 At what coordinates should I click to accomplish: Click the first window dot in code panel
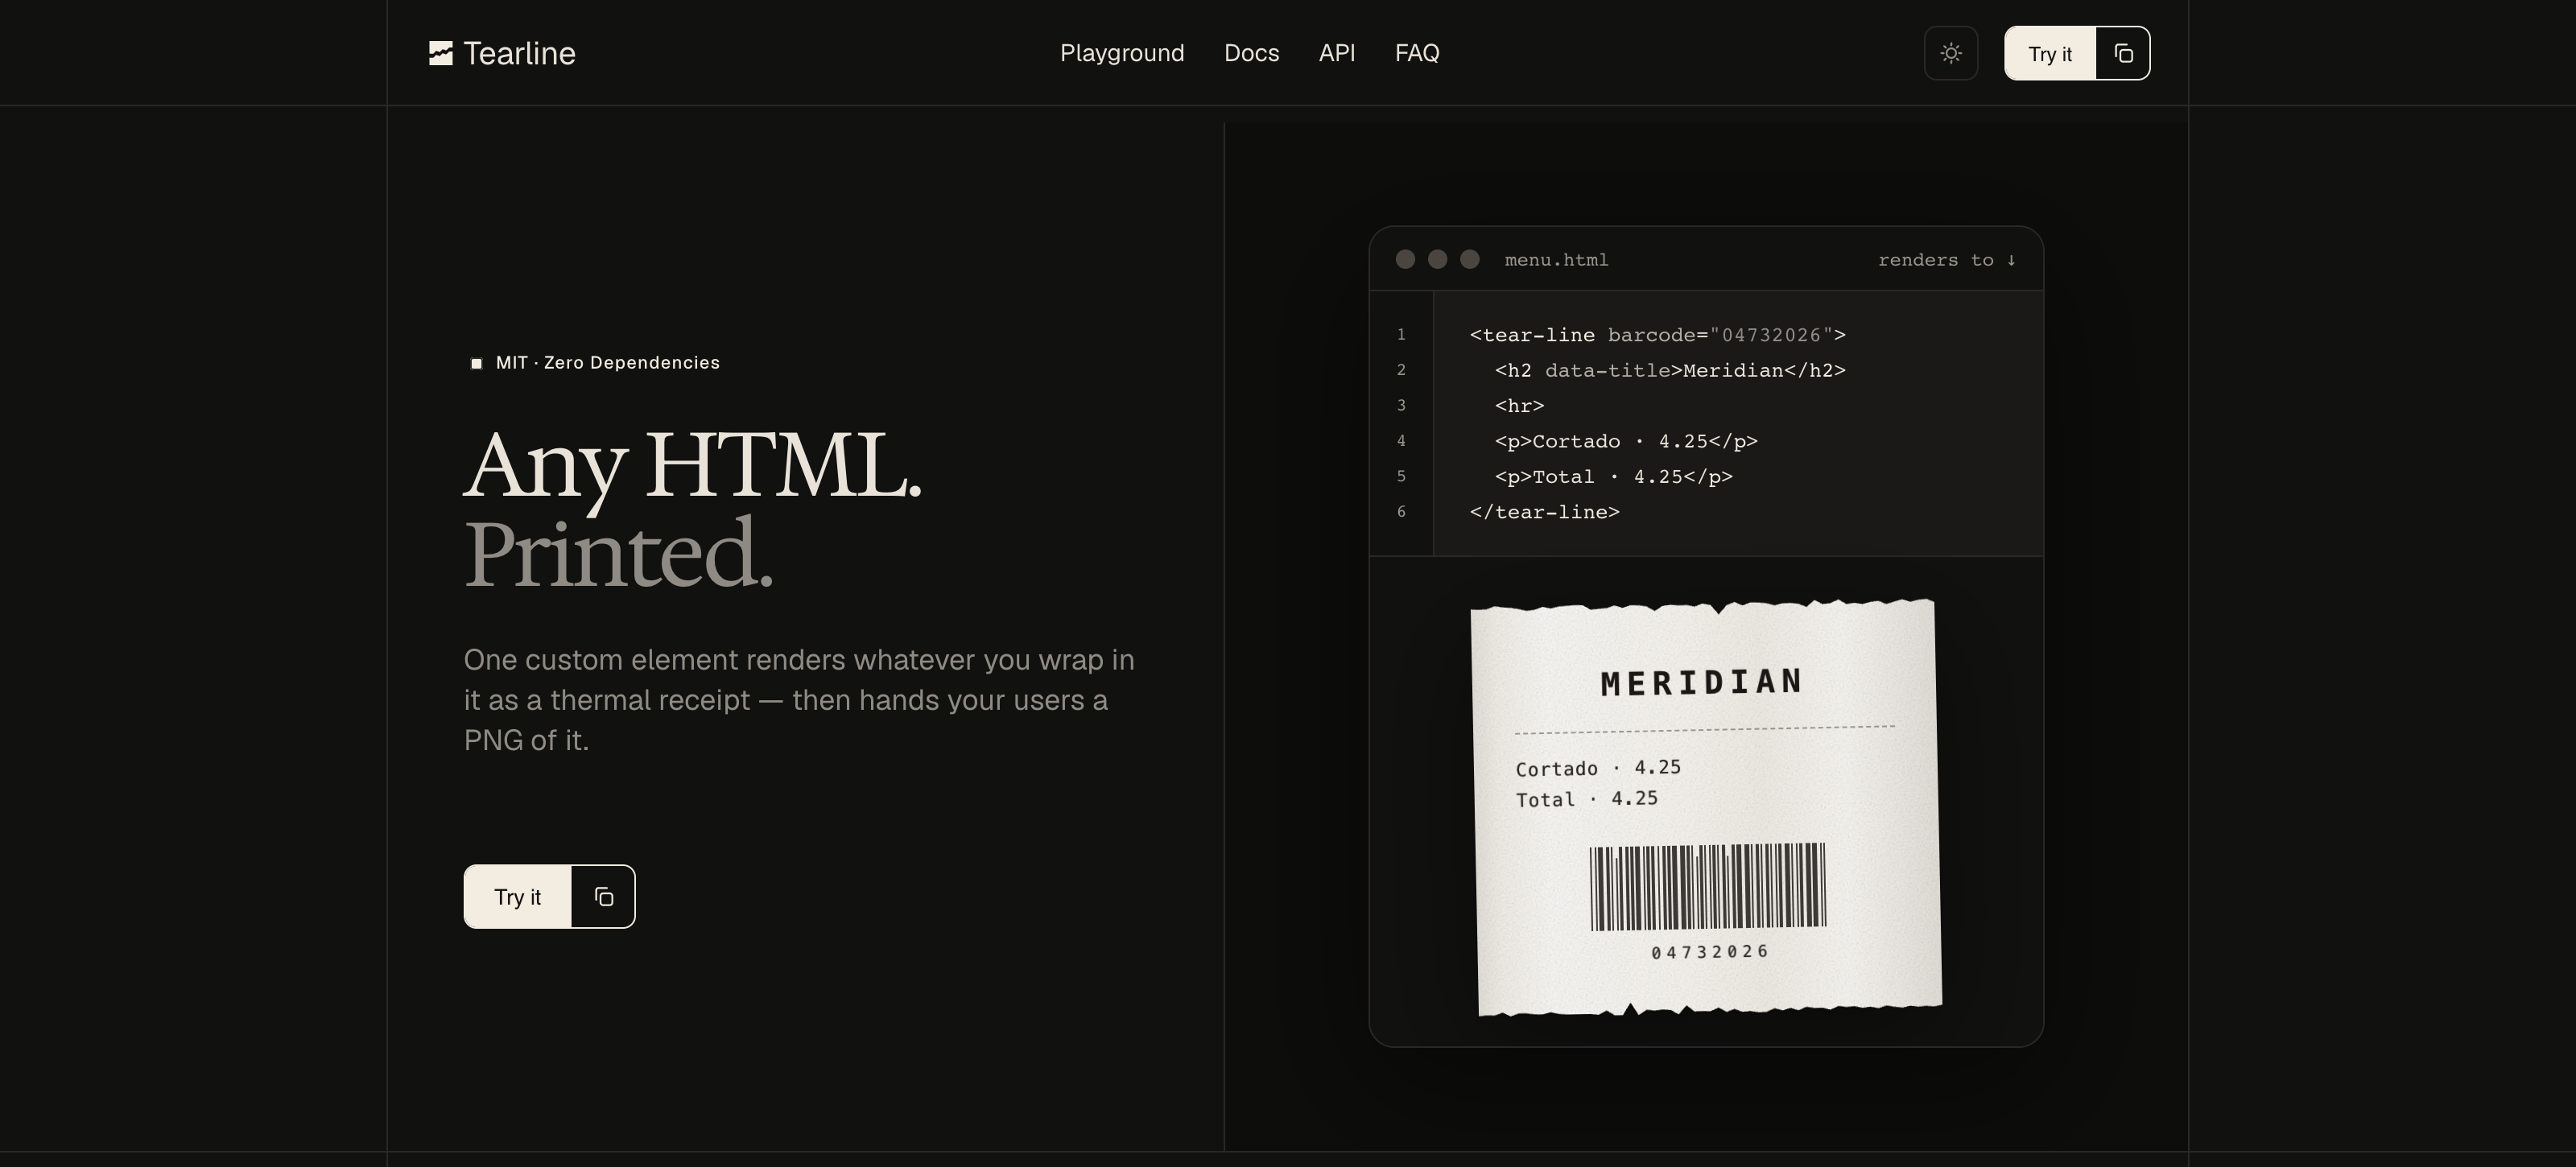pos(1405,259)
